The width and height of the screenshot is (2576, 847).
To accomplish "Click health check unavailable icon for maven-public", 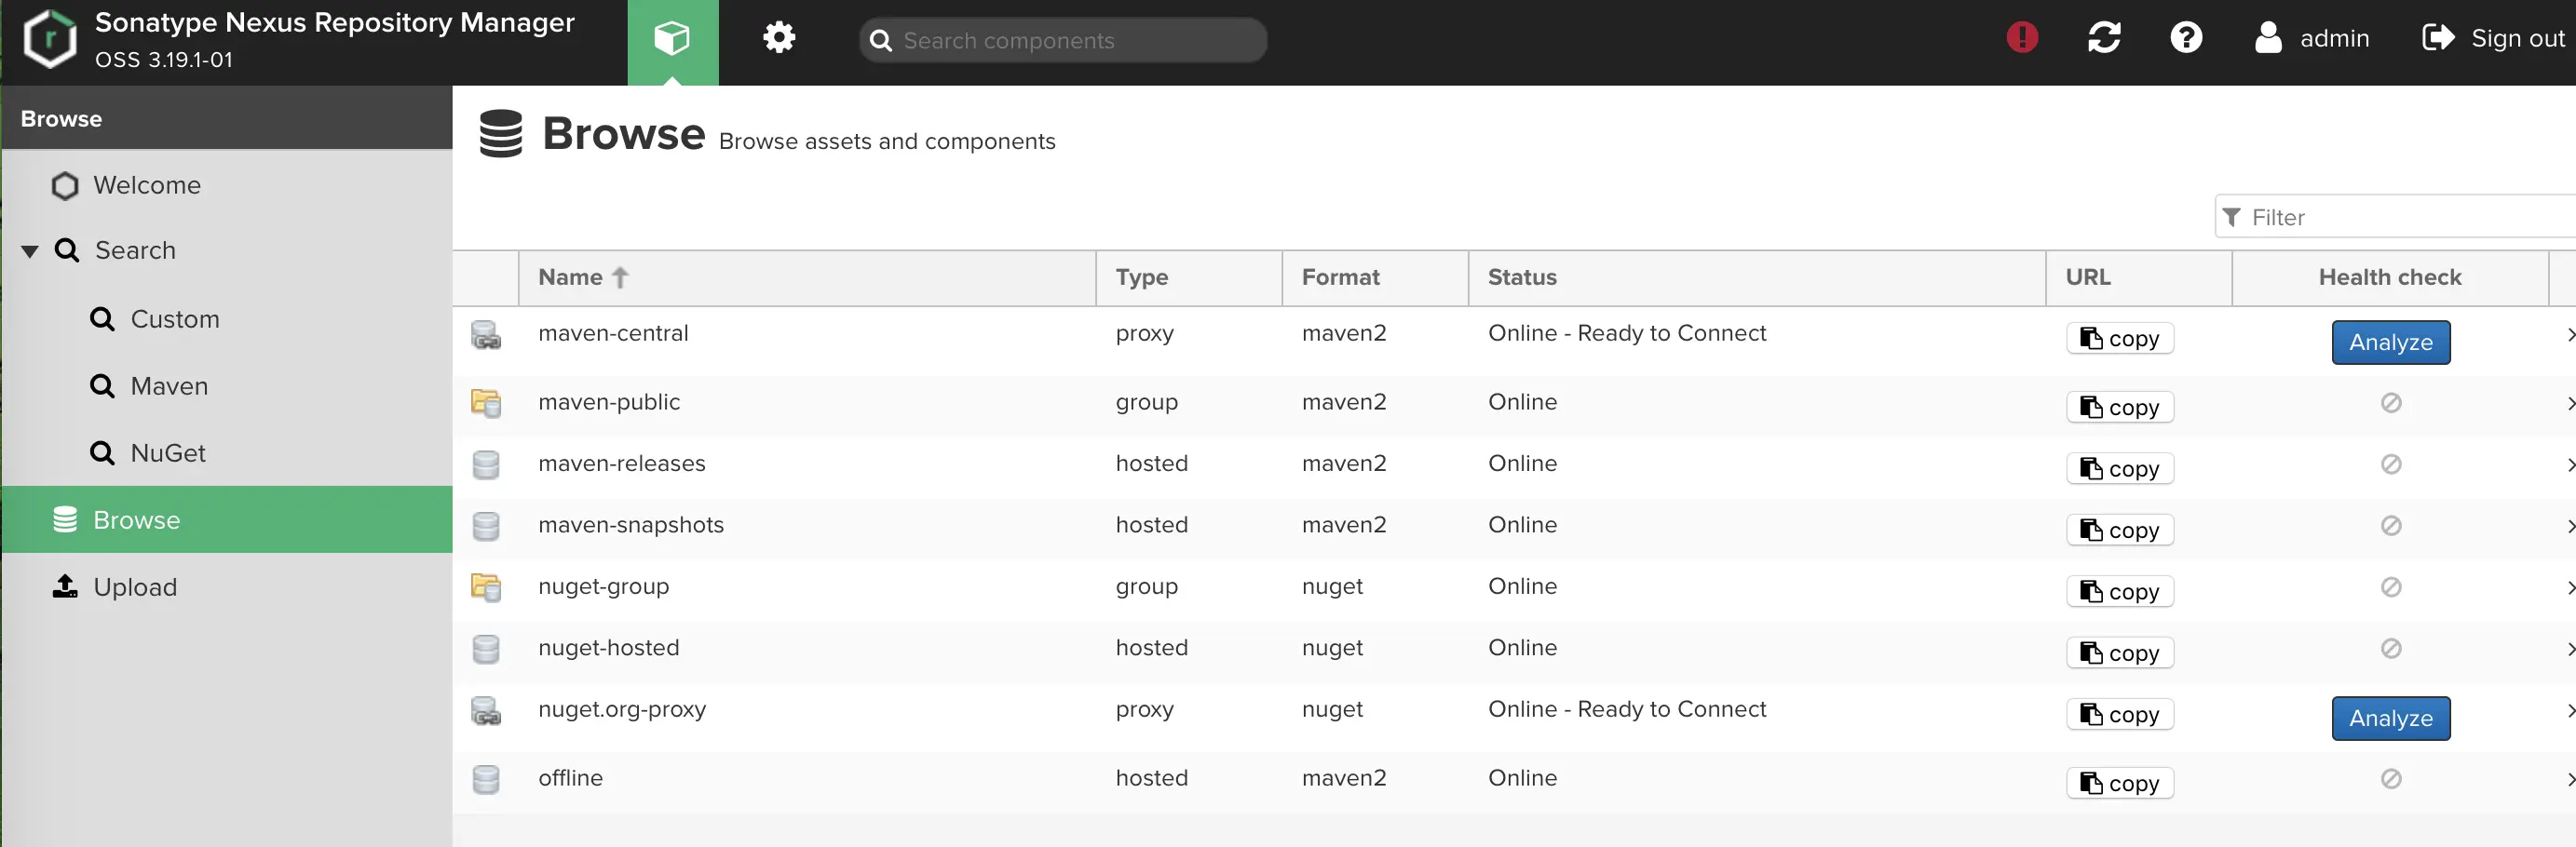I will (2391, 403).
